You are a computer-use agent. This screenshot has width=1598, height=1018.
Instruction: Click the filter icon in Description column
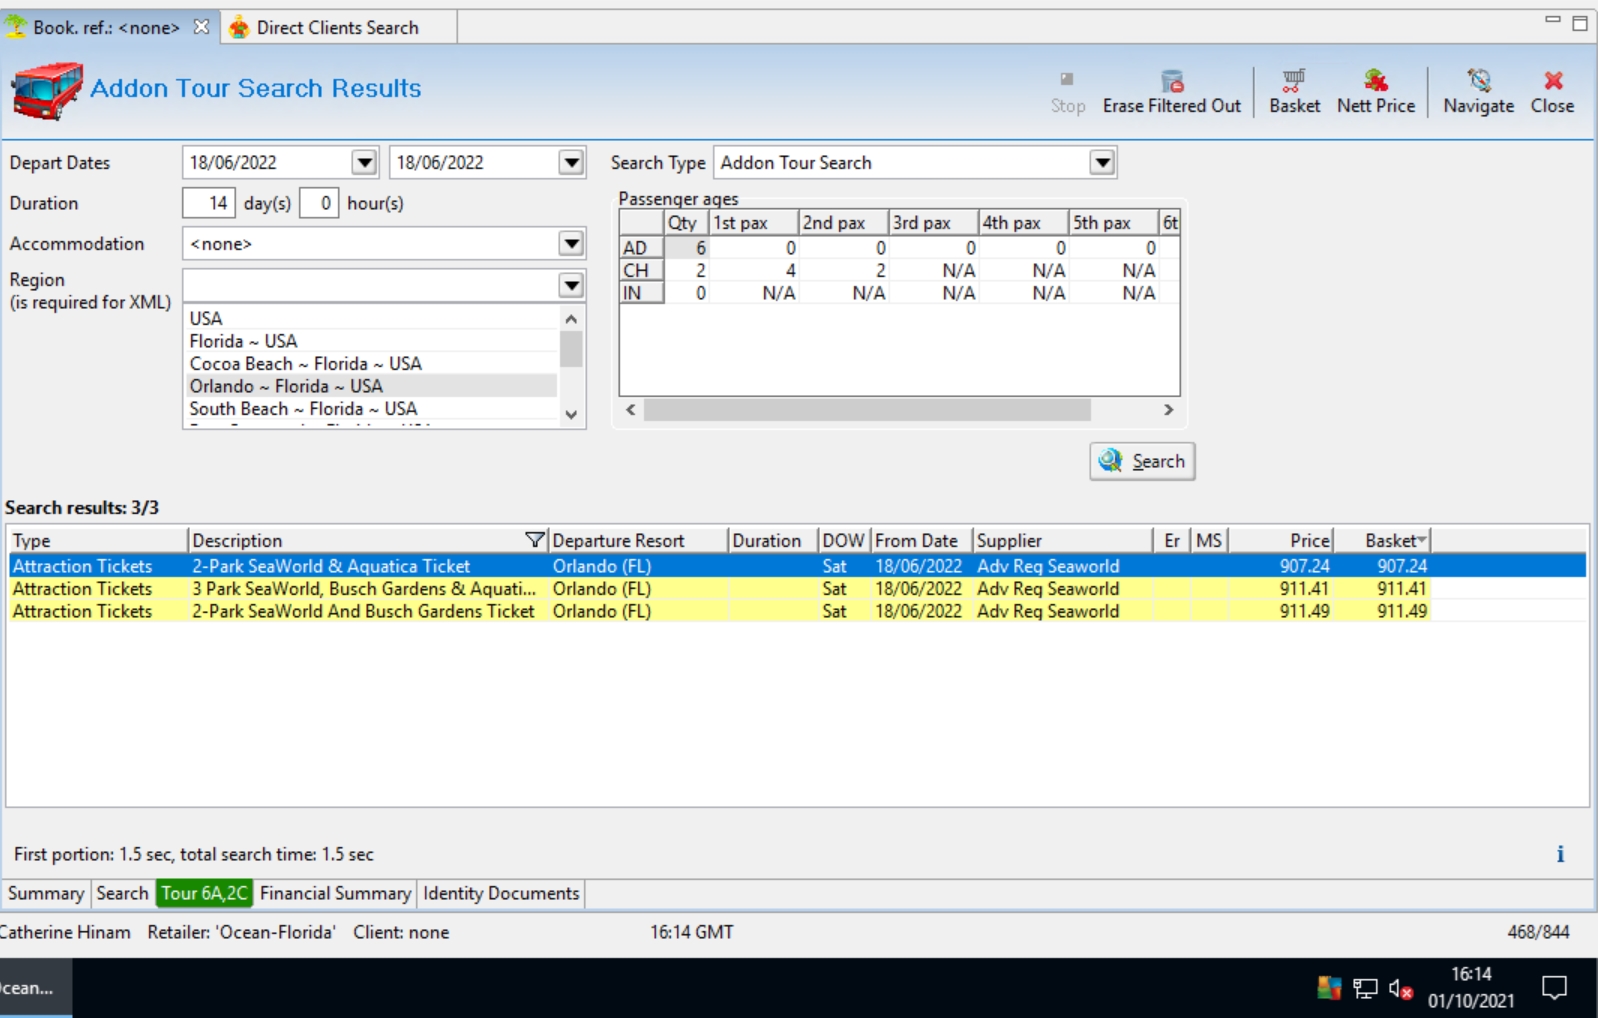click(535, 540)
